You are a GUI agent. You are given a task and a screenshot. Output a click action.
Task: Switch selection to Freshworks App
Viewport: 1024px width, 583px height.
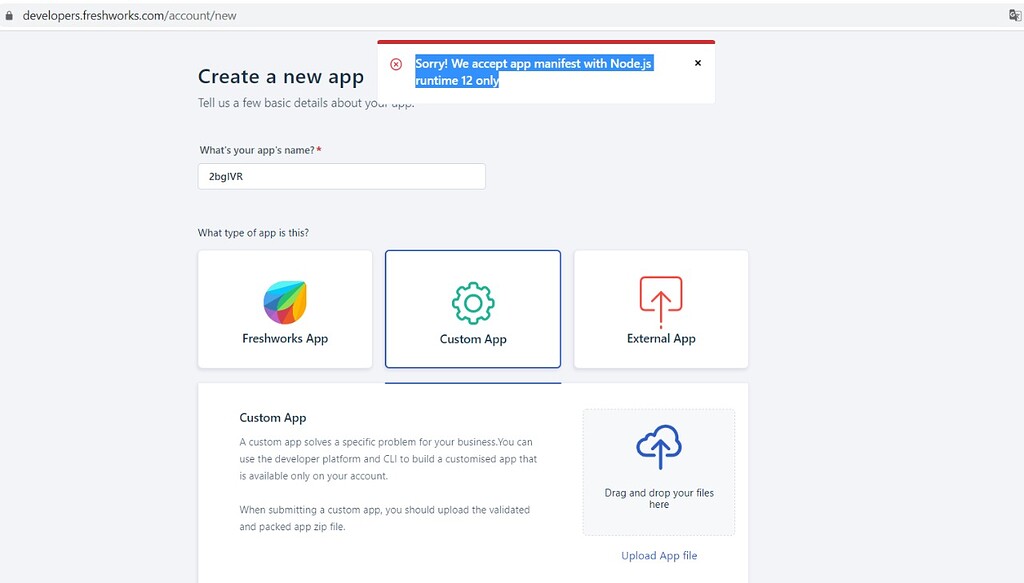(x=285, y=309)
